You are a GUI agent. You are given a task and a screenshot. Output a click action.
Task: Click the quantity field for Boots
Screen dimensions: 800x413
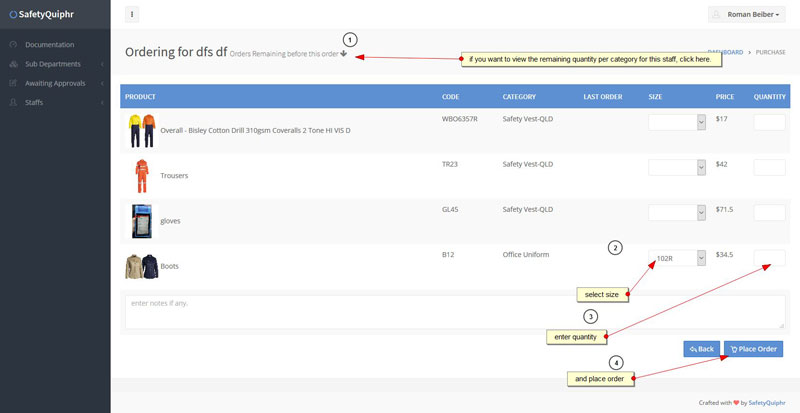768,258
